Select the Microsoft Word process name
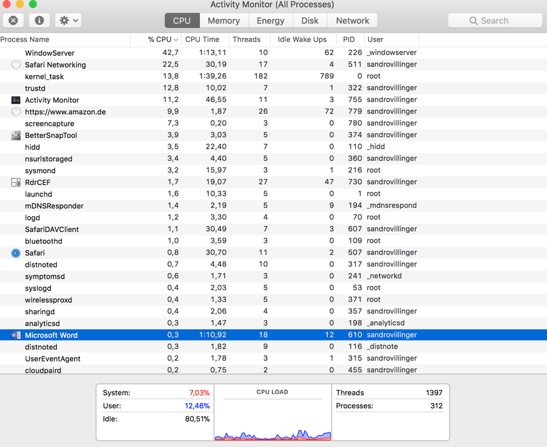547x447 pixels. pyautogui.click(x=51, y=335)
